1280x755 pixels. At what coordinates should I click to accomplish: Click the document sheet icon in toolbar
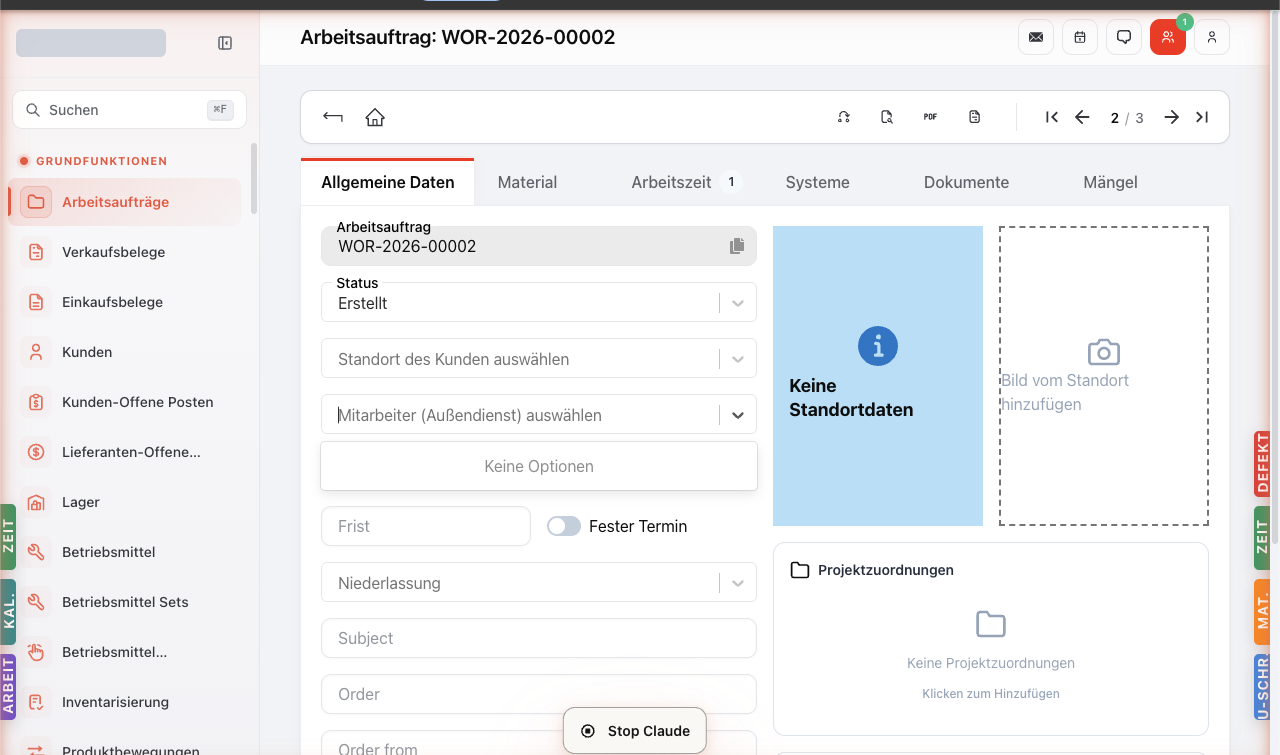975,117
